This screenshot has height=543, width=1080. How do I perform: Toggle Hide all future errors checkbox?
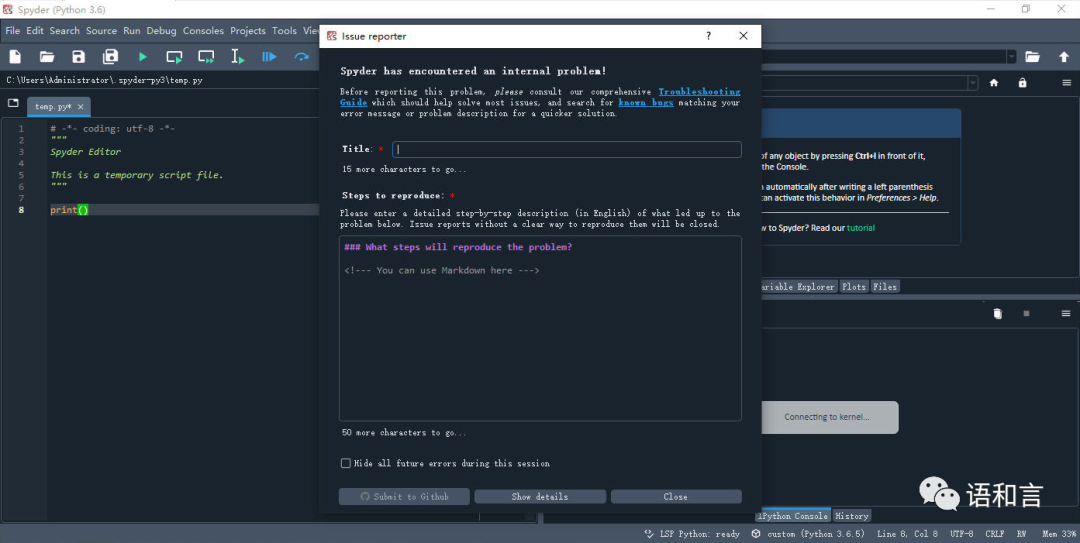[x=346, y=463]
